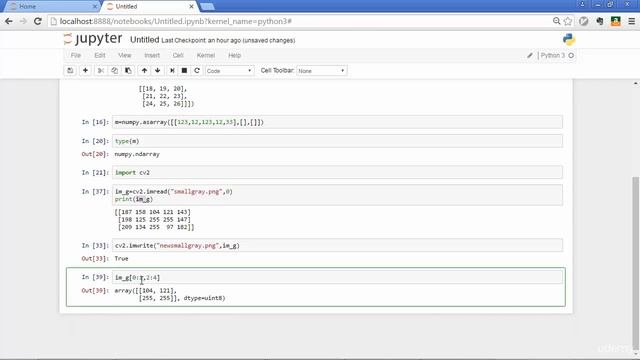This screenshot has height=360, width=640.
Task: Reload the page in browser
Action: [x=38, y=21]
